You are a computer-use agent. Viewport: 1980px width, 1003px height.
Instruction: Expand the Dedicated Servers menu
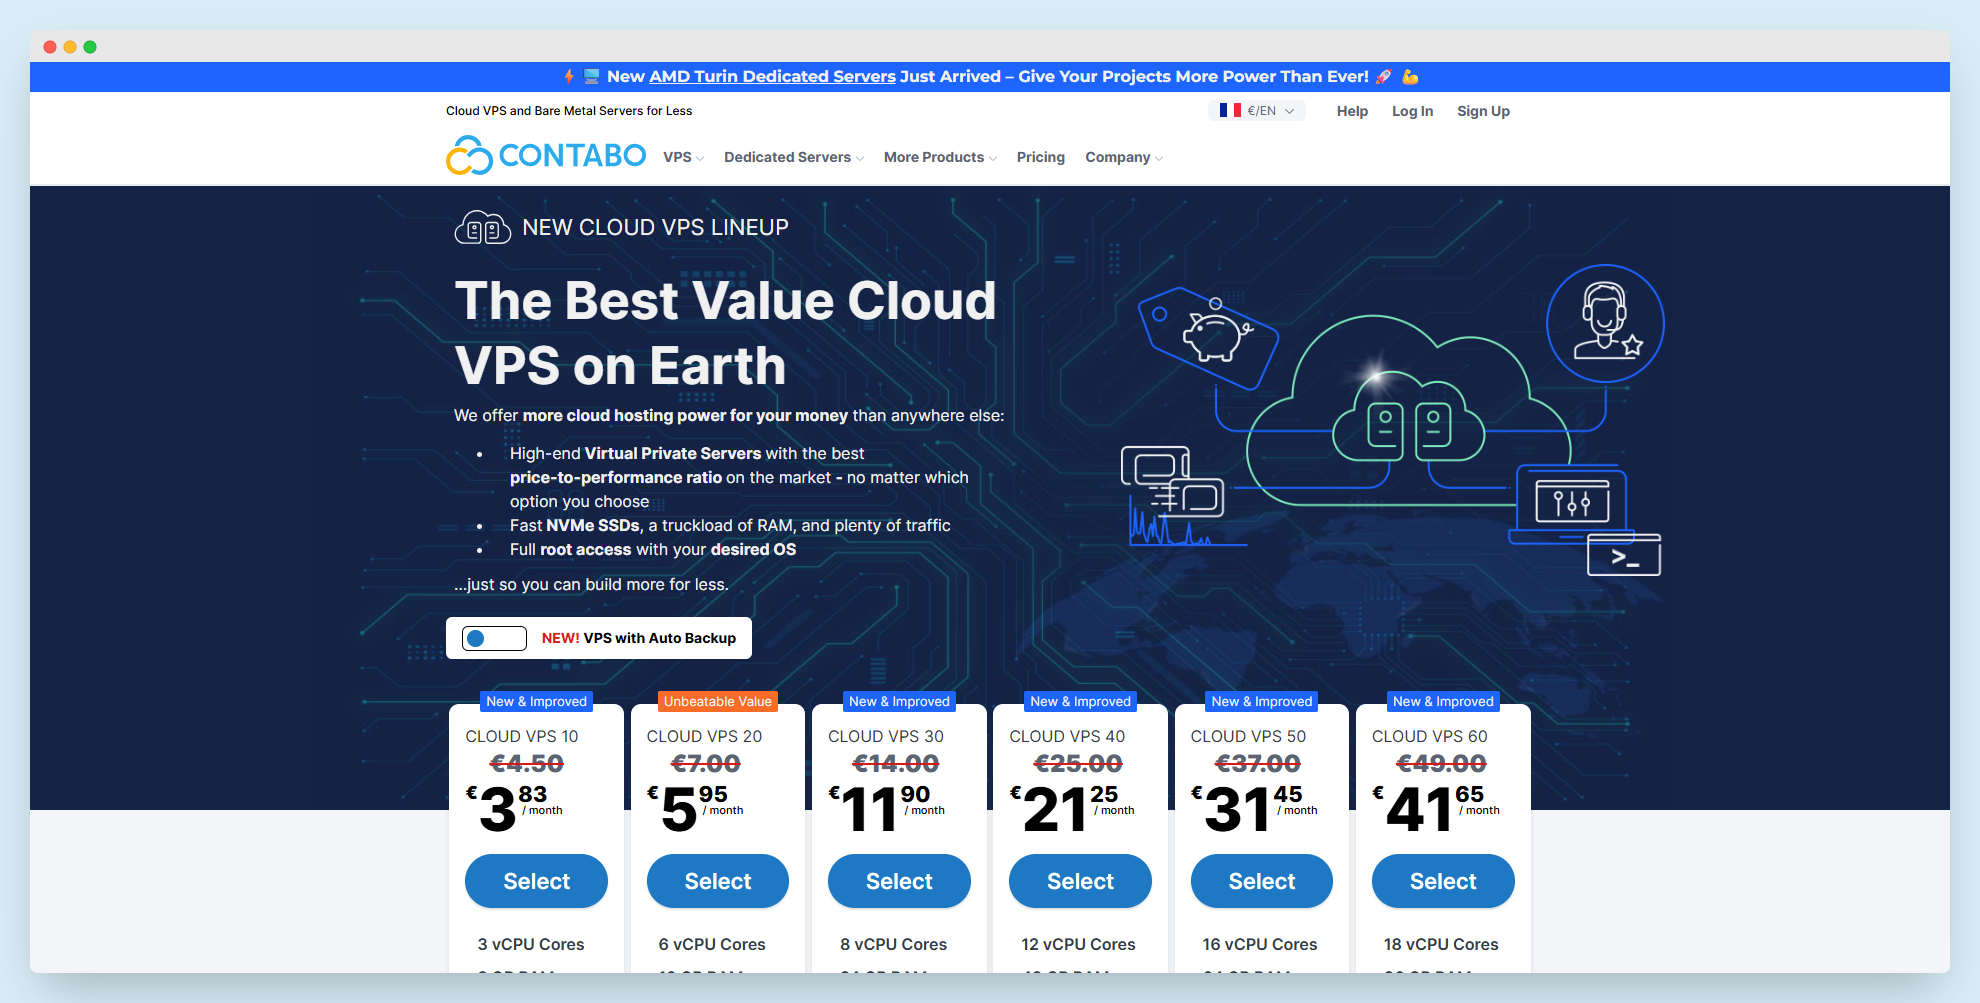[794, 158]
